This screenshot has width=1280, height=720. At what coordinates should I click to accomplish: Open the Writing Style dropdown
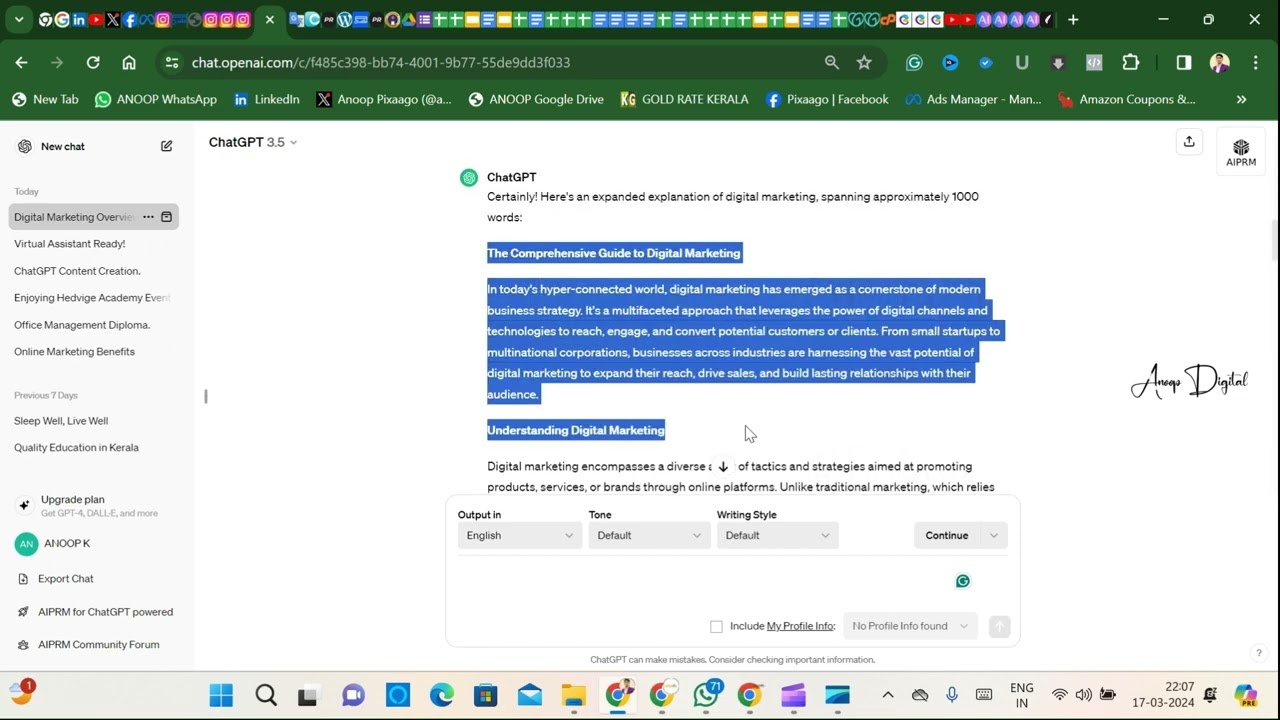point(776,536)
